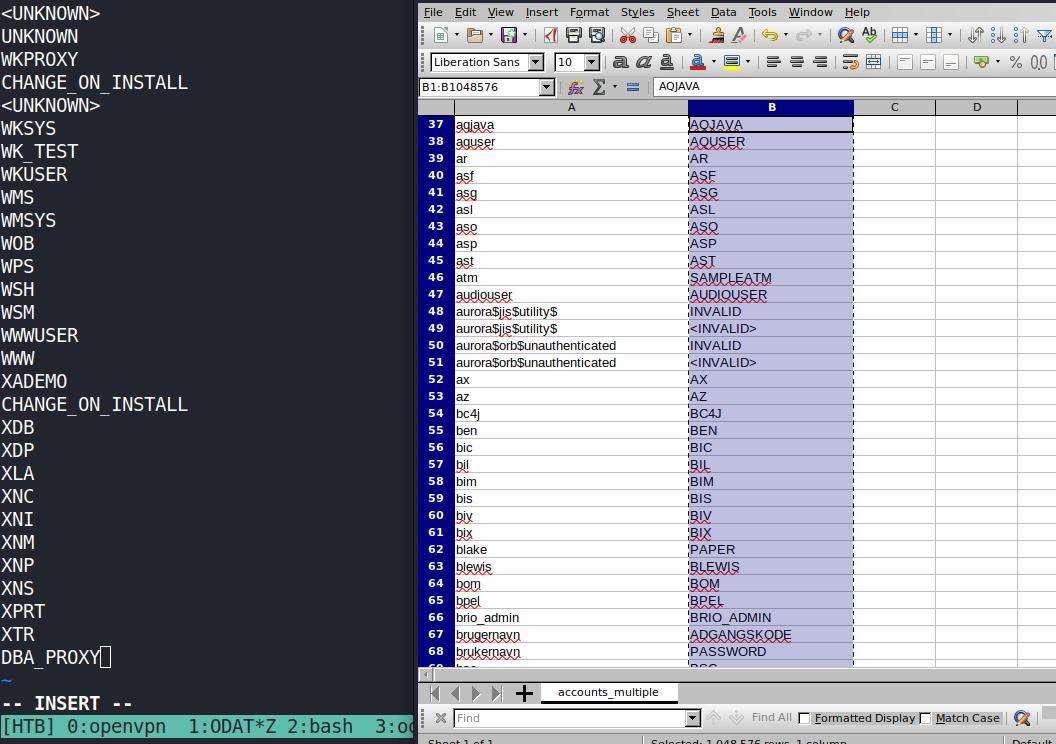Open the File menu

pos(433,12)
